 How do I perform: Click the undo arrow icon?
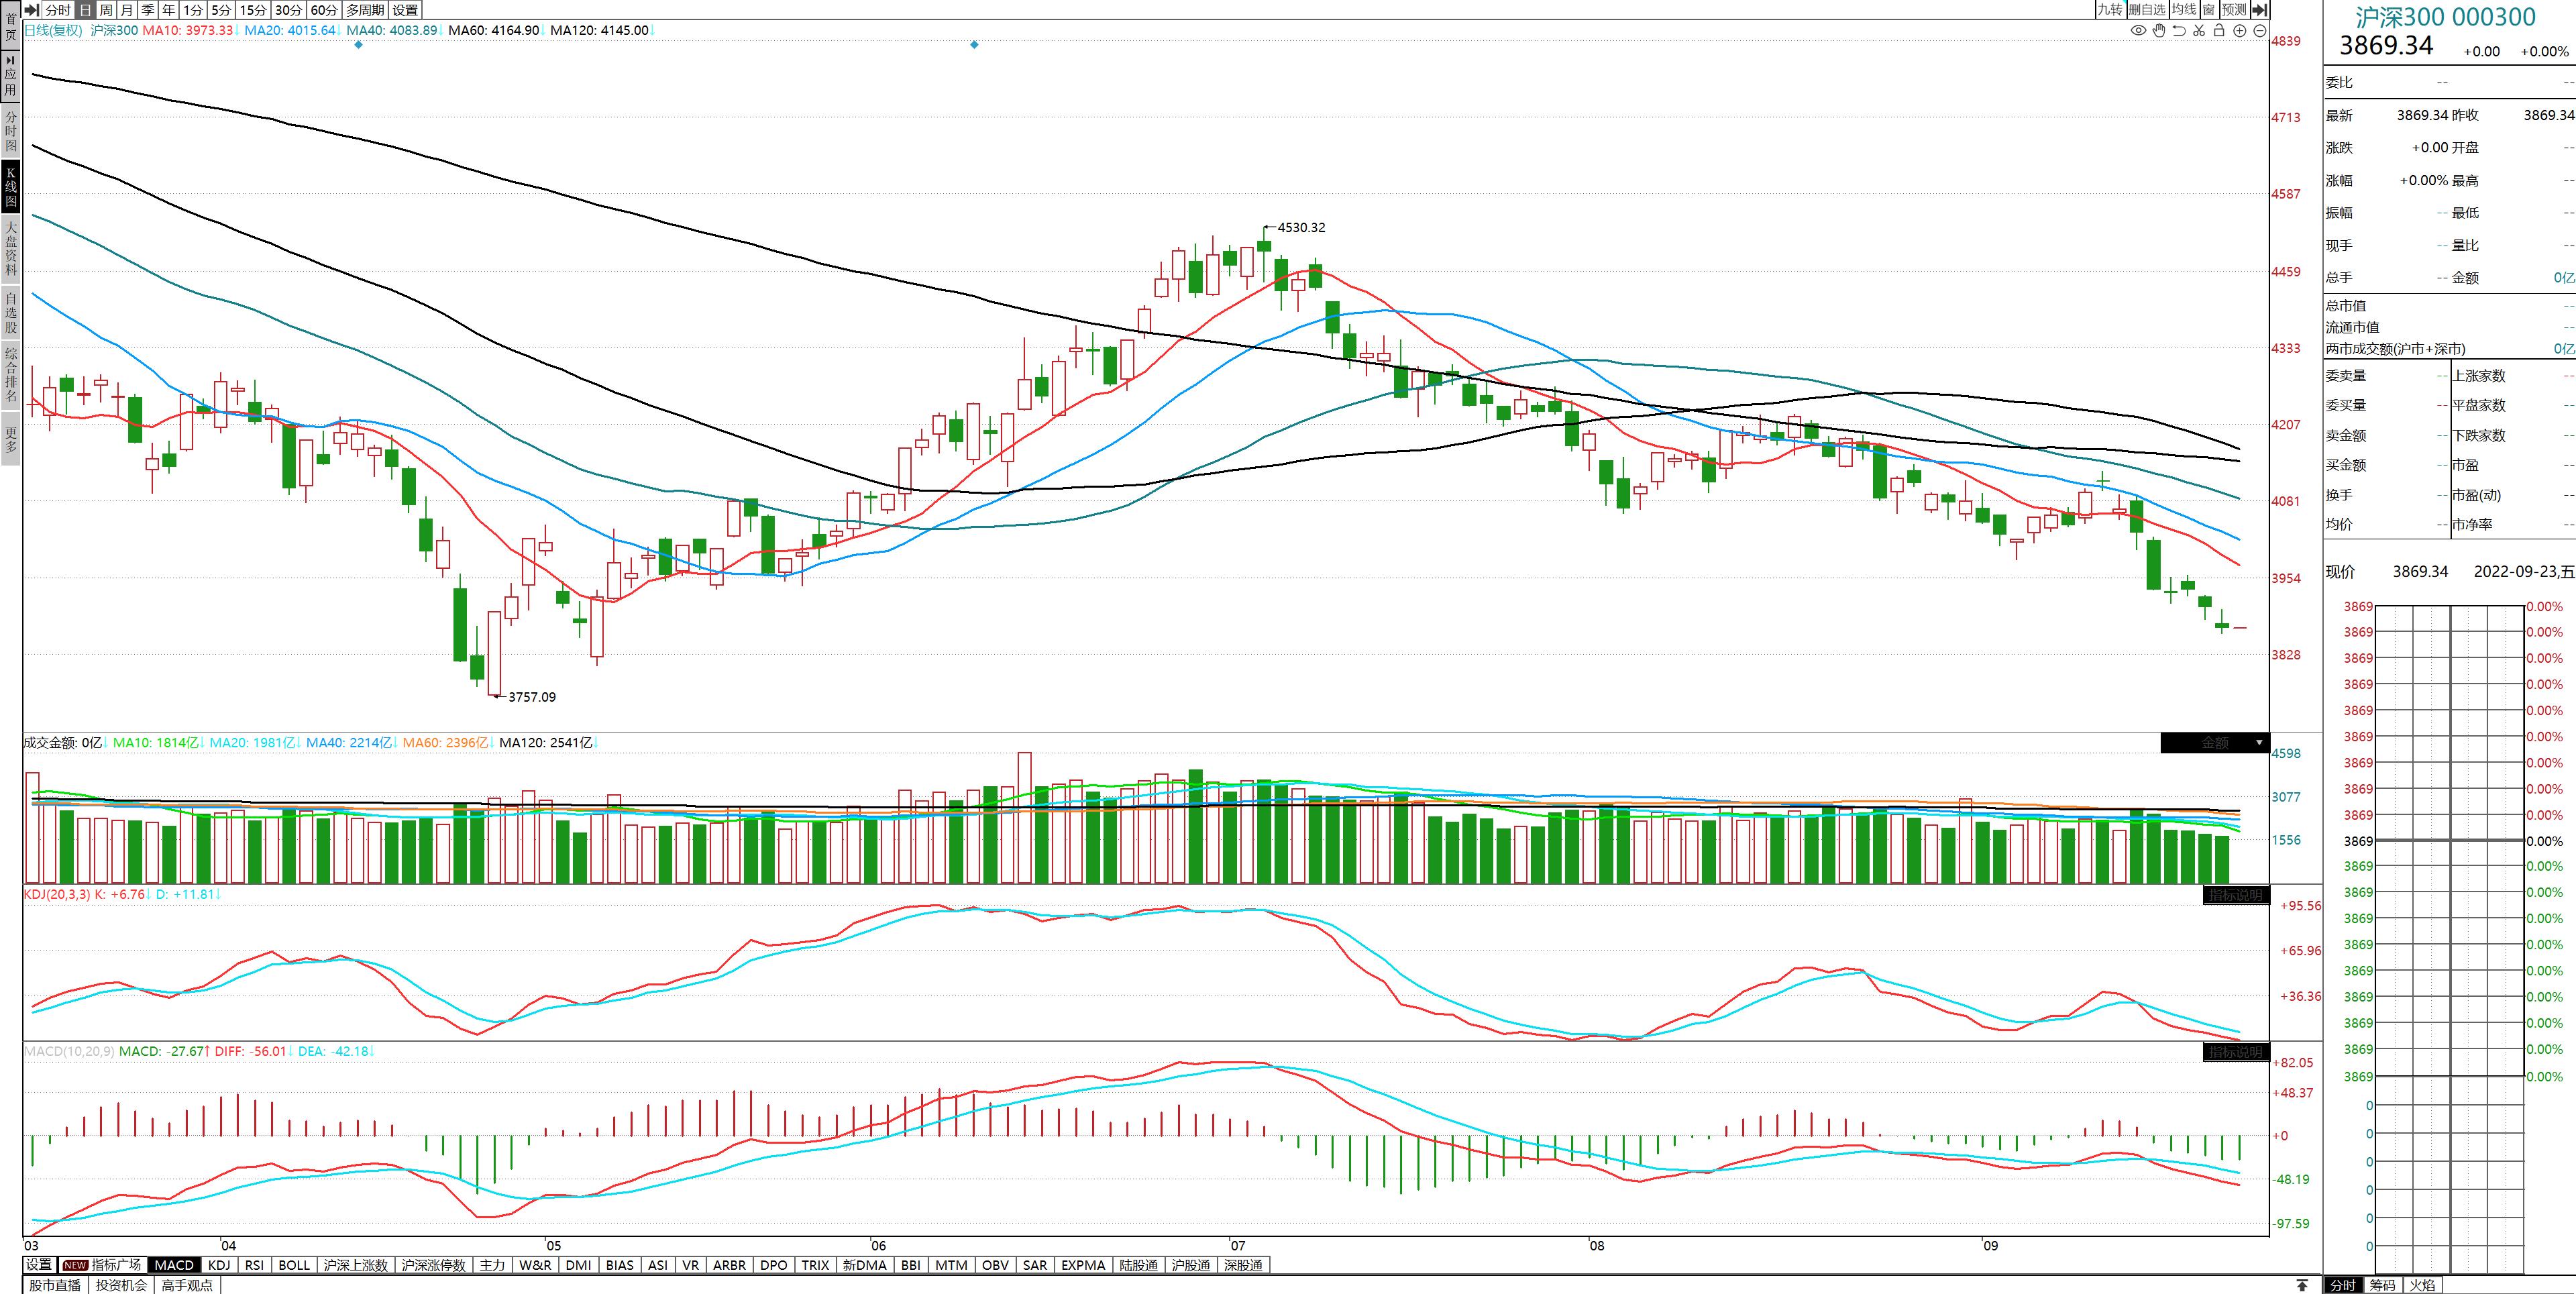2179,31
